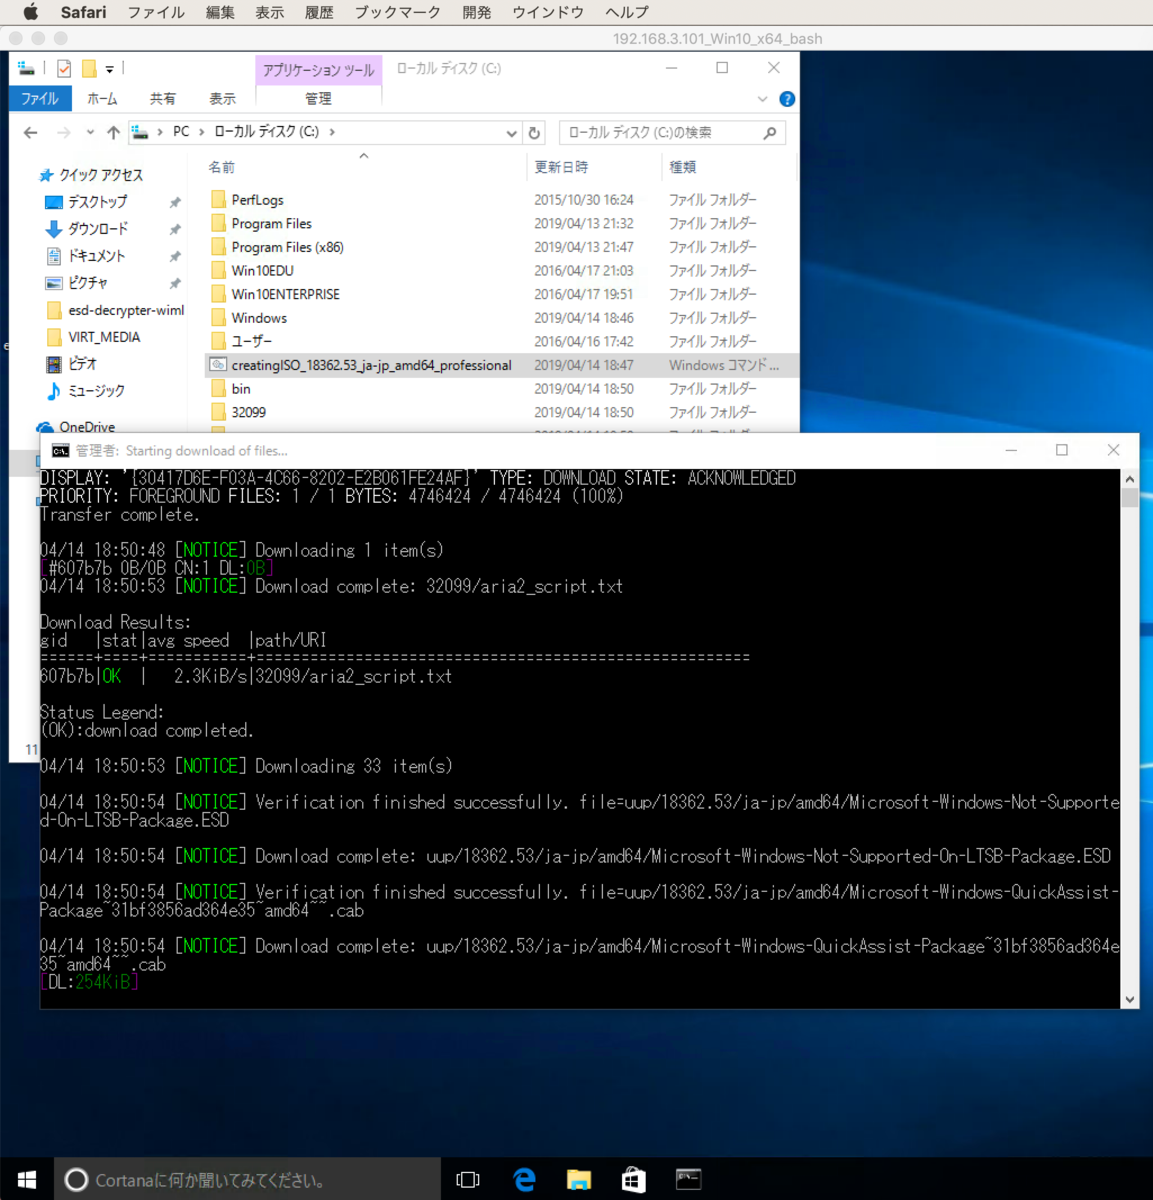Click the ローカル ディスク (C:) breadcrumb
Image resolution: width=1153 pixels, height=1200 pixels.
pyautogui.click(x=266, y=131)
